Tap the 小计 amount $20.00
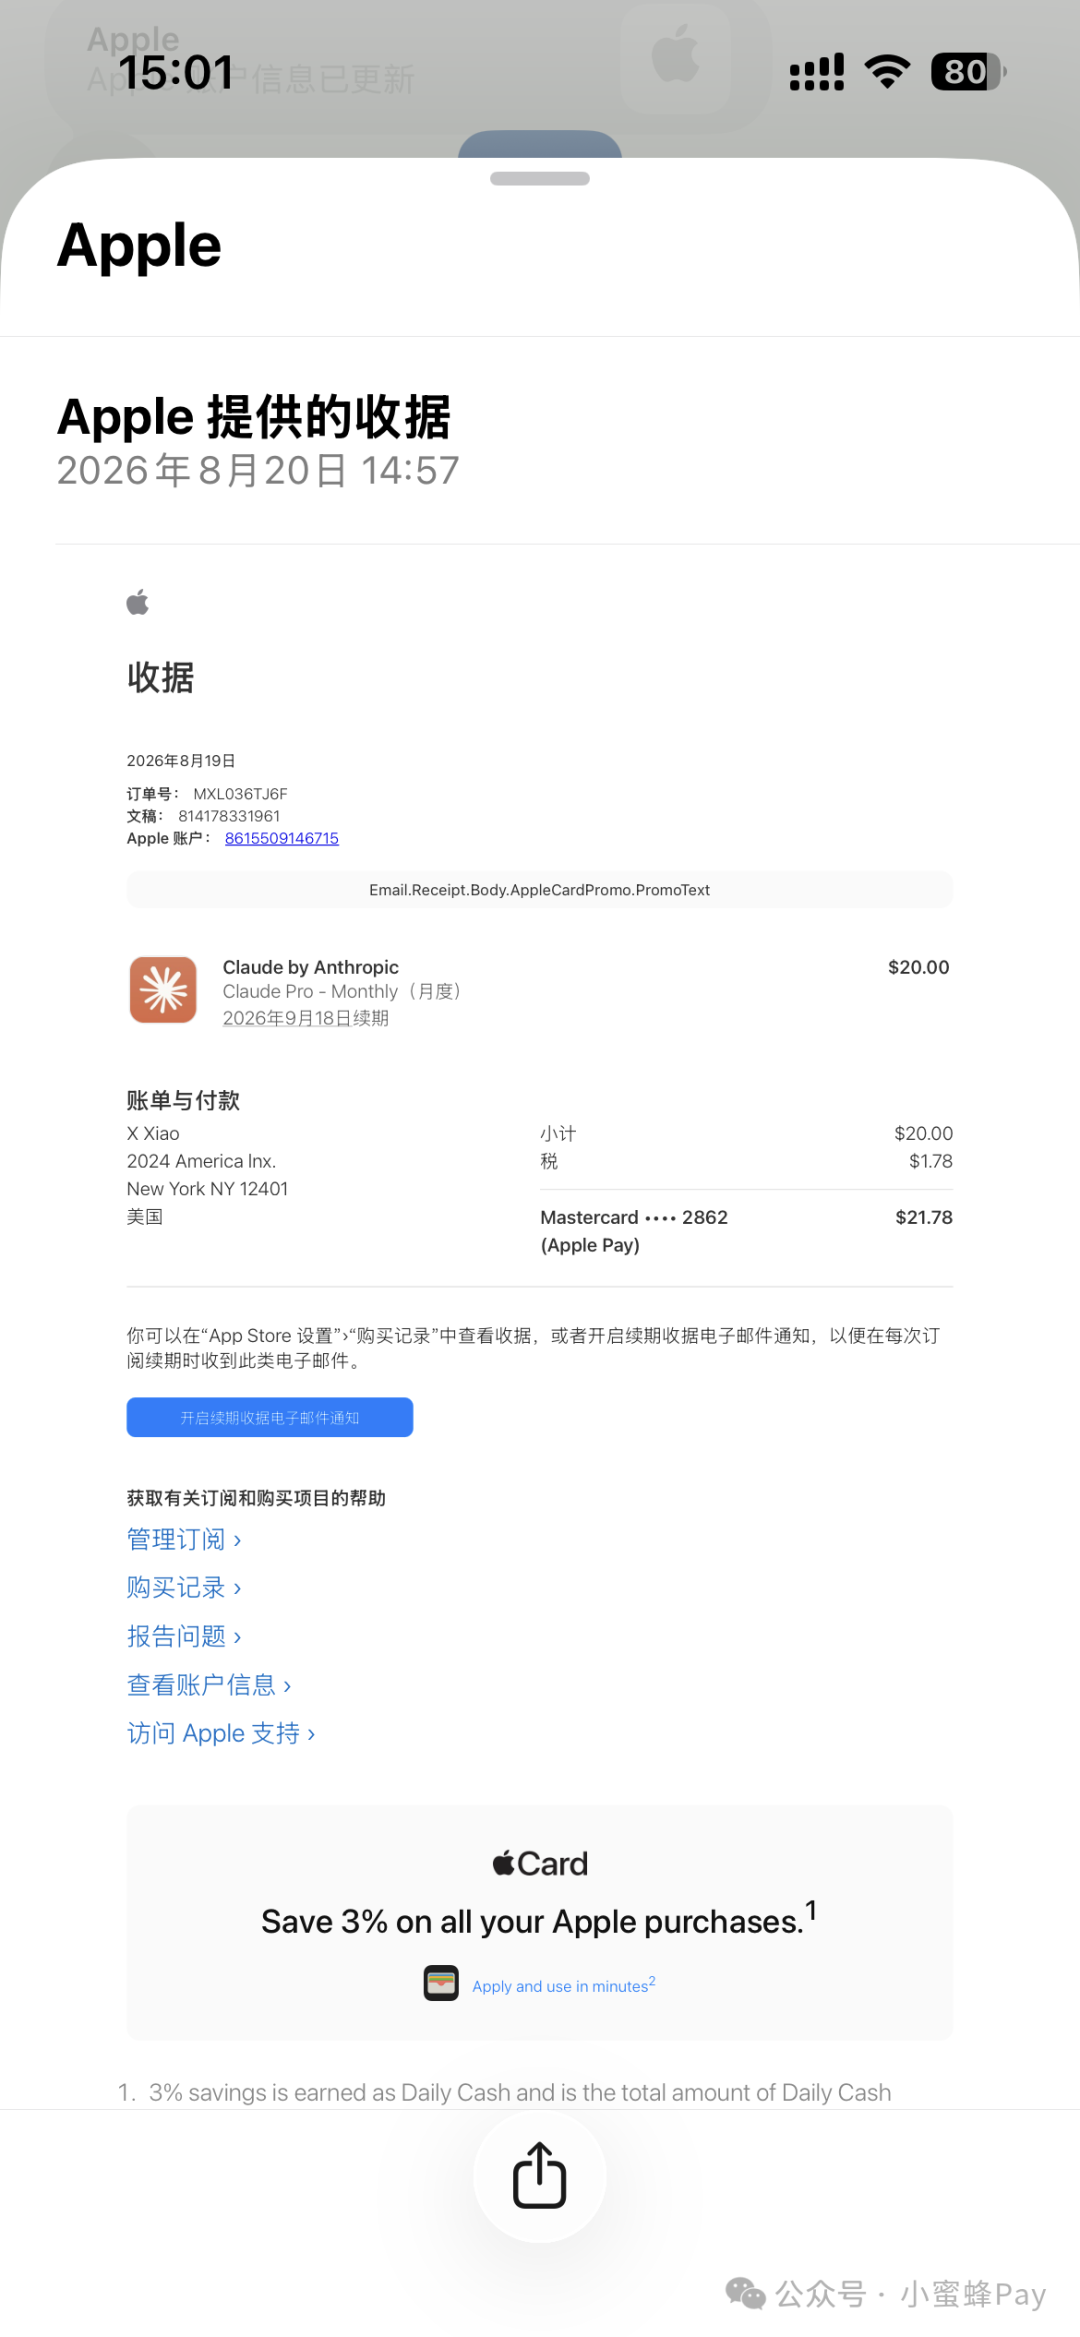This screenshot has height=2337, width=1080. click(923, 1133)
